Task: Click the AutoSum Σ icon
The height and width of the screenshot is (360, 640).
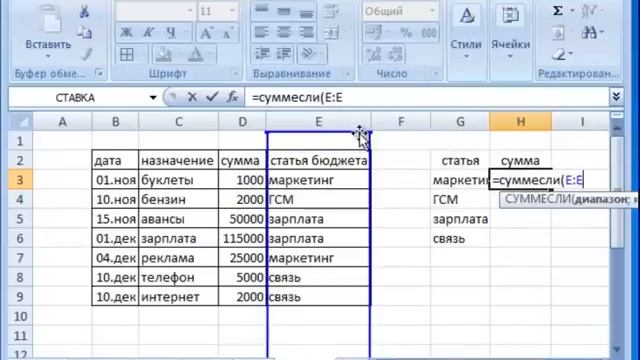Action: coord(558,11)
